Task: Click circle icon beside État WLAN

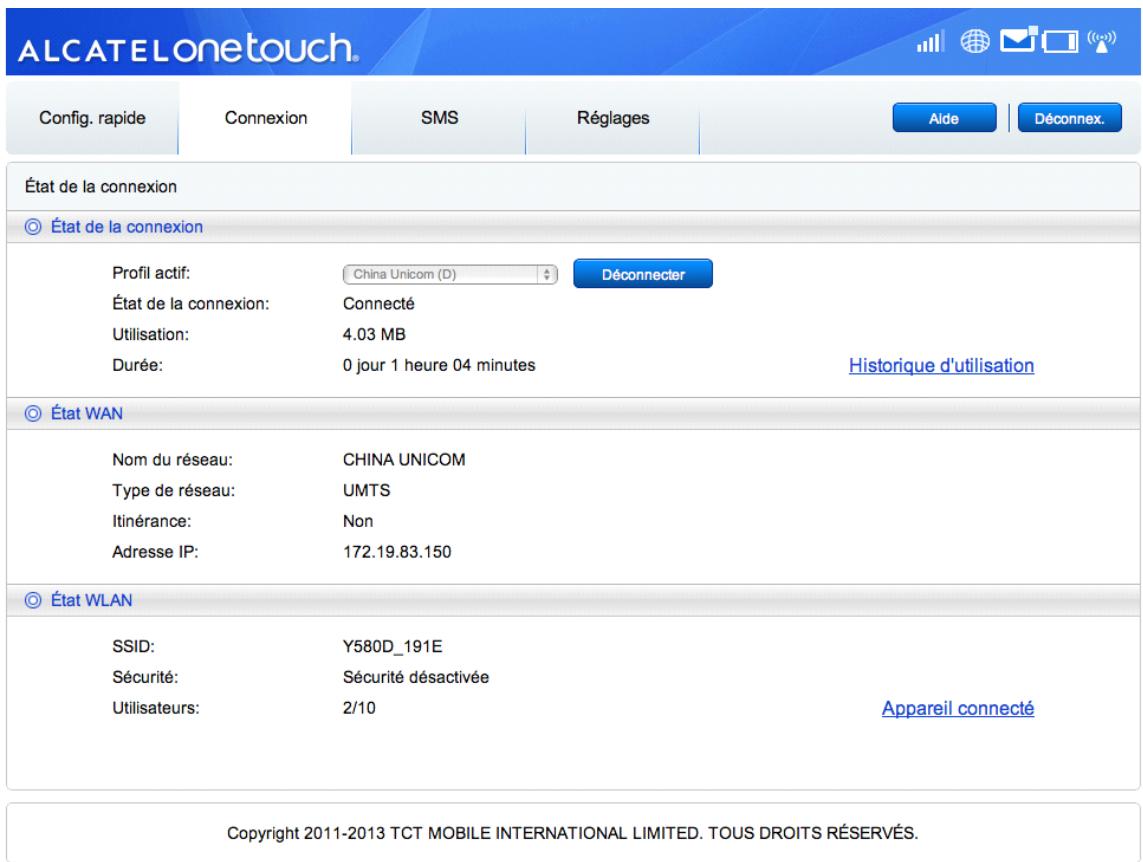Action: (33, 600)
